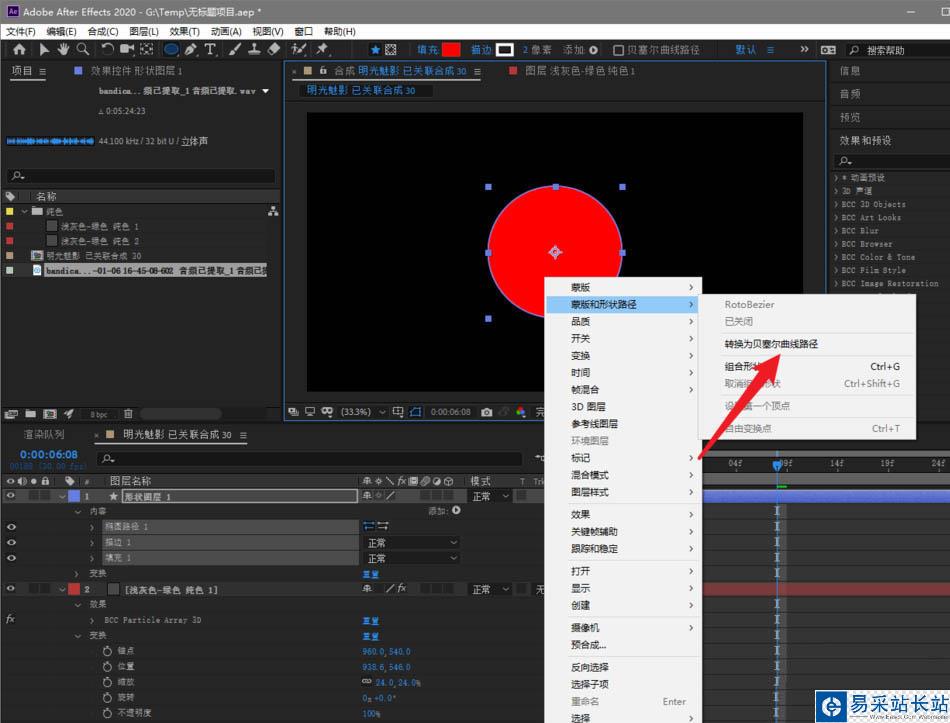
Task: Toggle the fx switch of BCC Particle Array 3D
Action: point(10,619)
